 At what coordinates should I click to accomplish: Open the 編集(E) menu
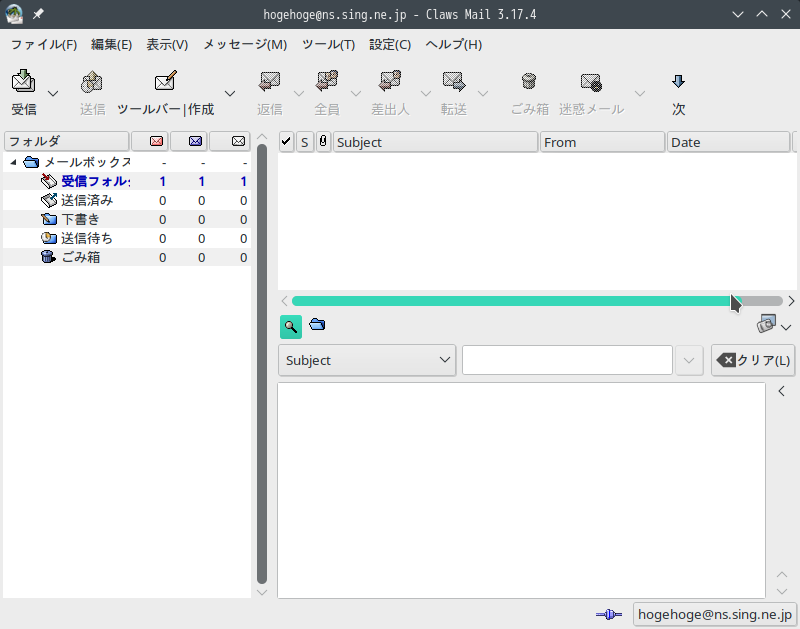(x=111, y=45)
